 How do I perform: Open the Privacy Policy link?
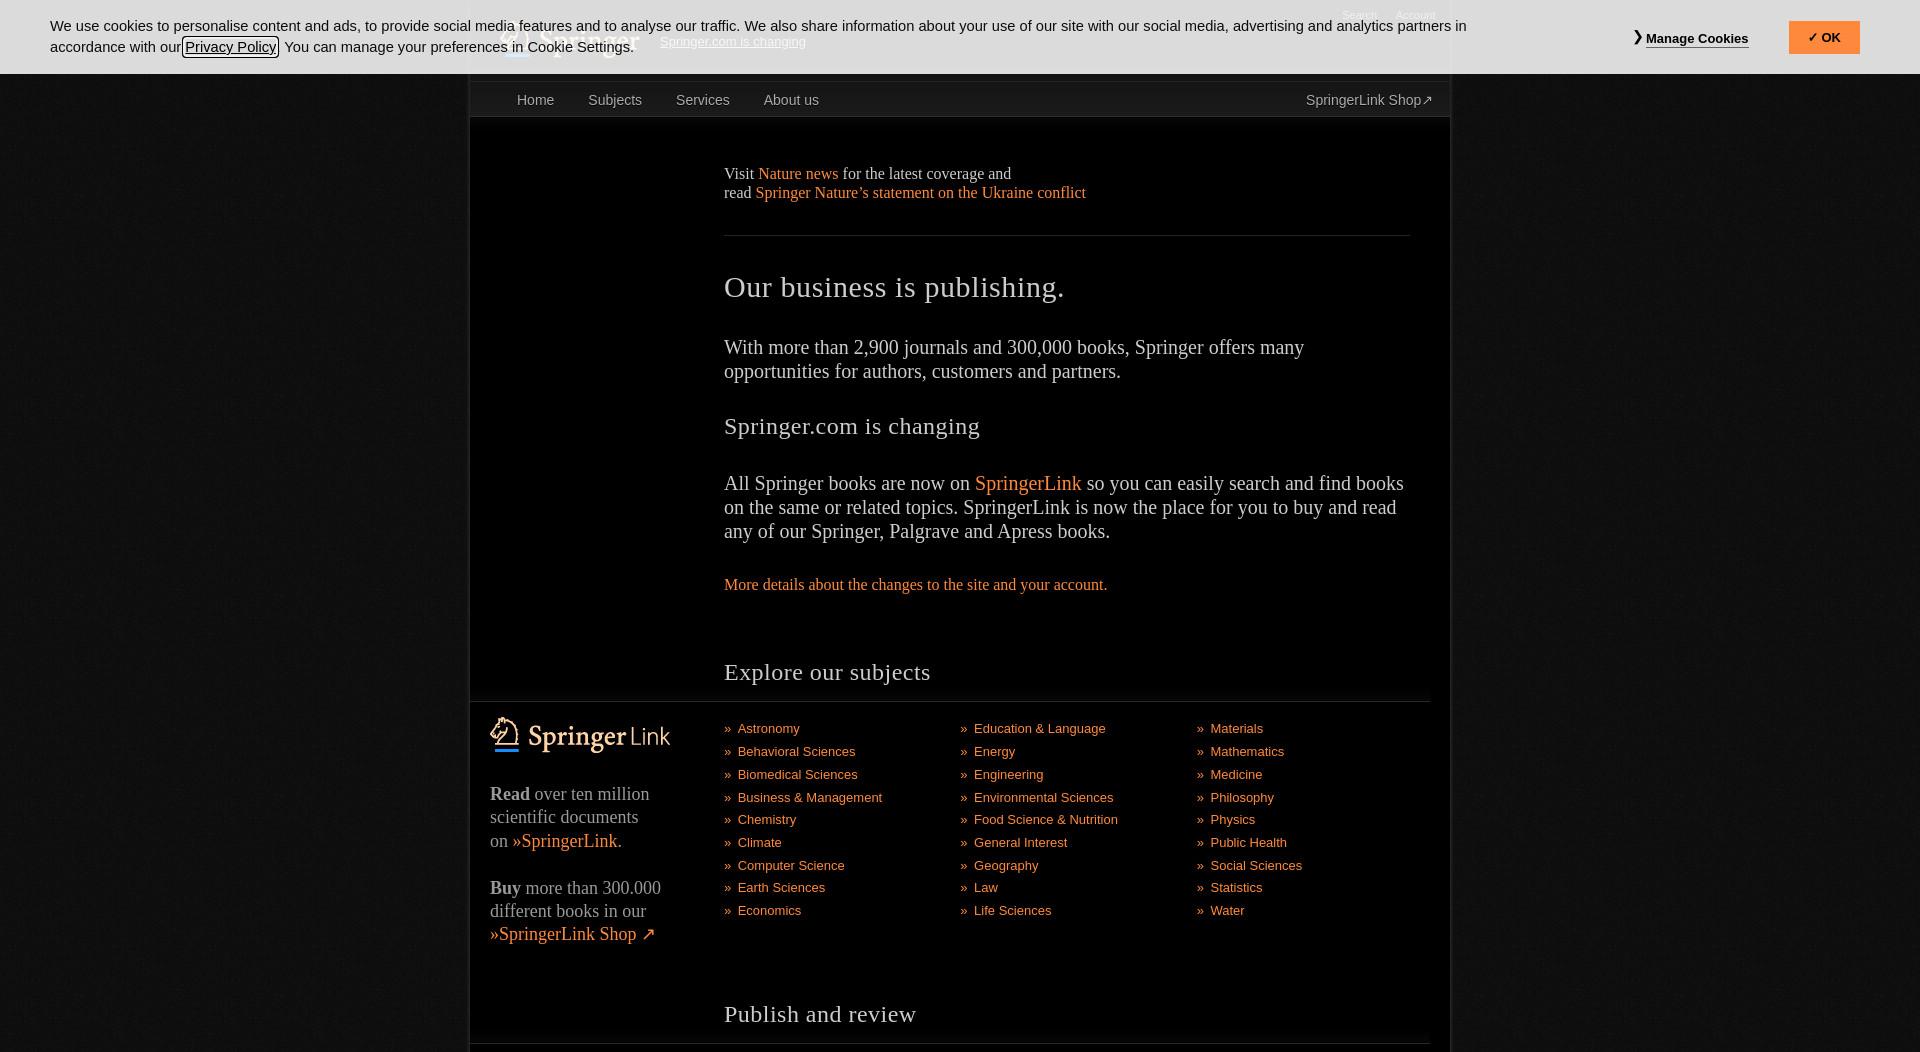[x=230, y=47]
